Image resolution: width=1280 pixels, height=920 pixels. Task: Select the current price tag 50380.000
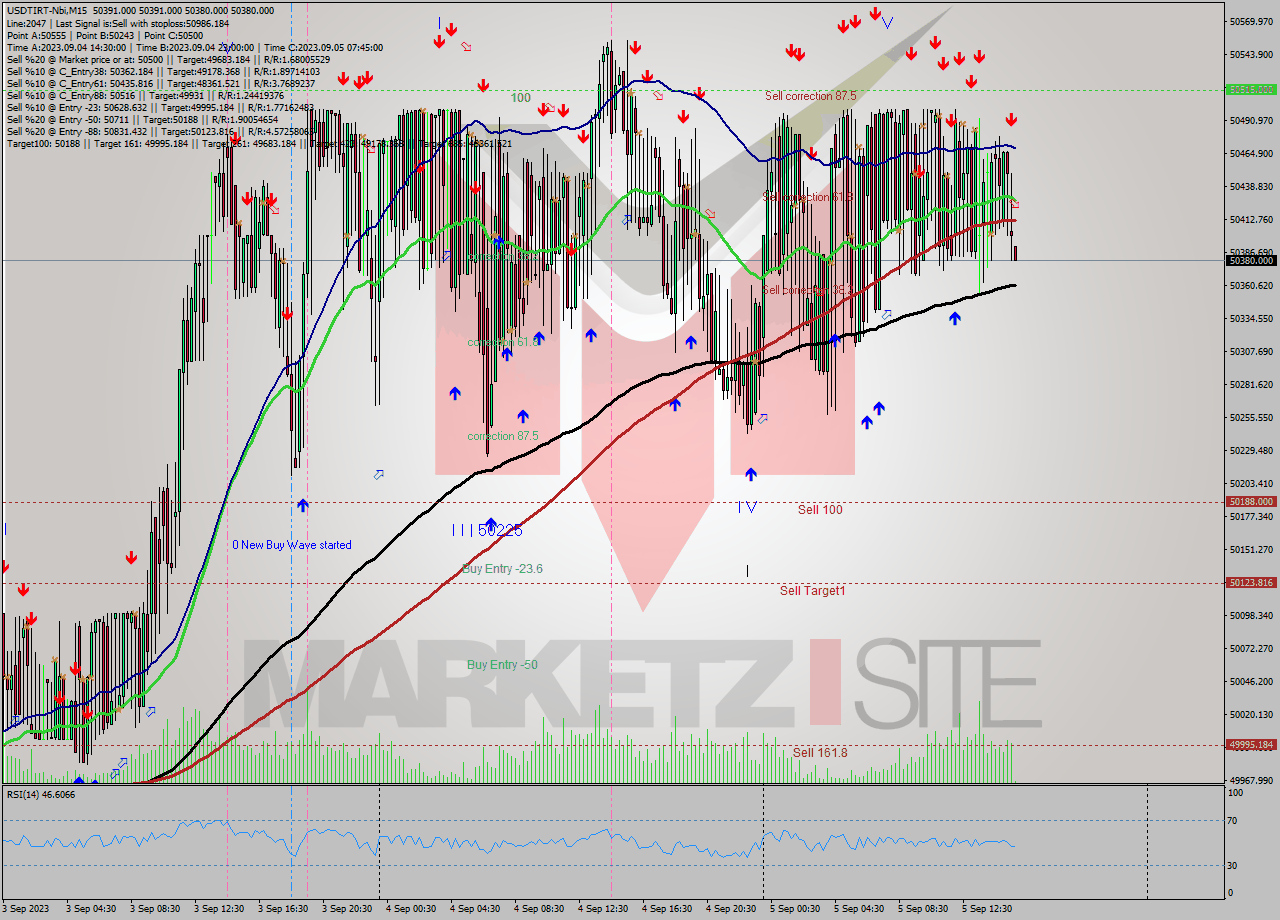click(1251, 260)
